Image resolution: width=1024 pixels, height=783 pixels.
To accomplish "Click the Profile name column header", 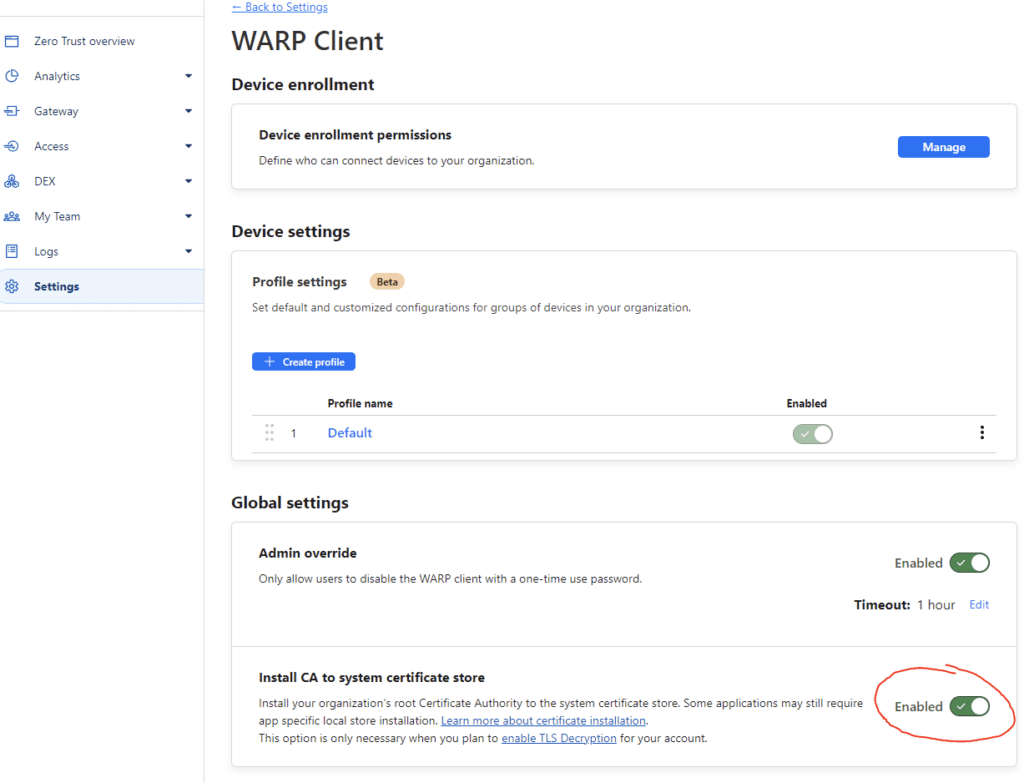I will pyautogui.click(x=360, y=404).
